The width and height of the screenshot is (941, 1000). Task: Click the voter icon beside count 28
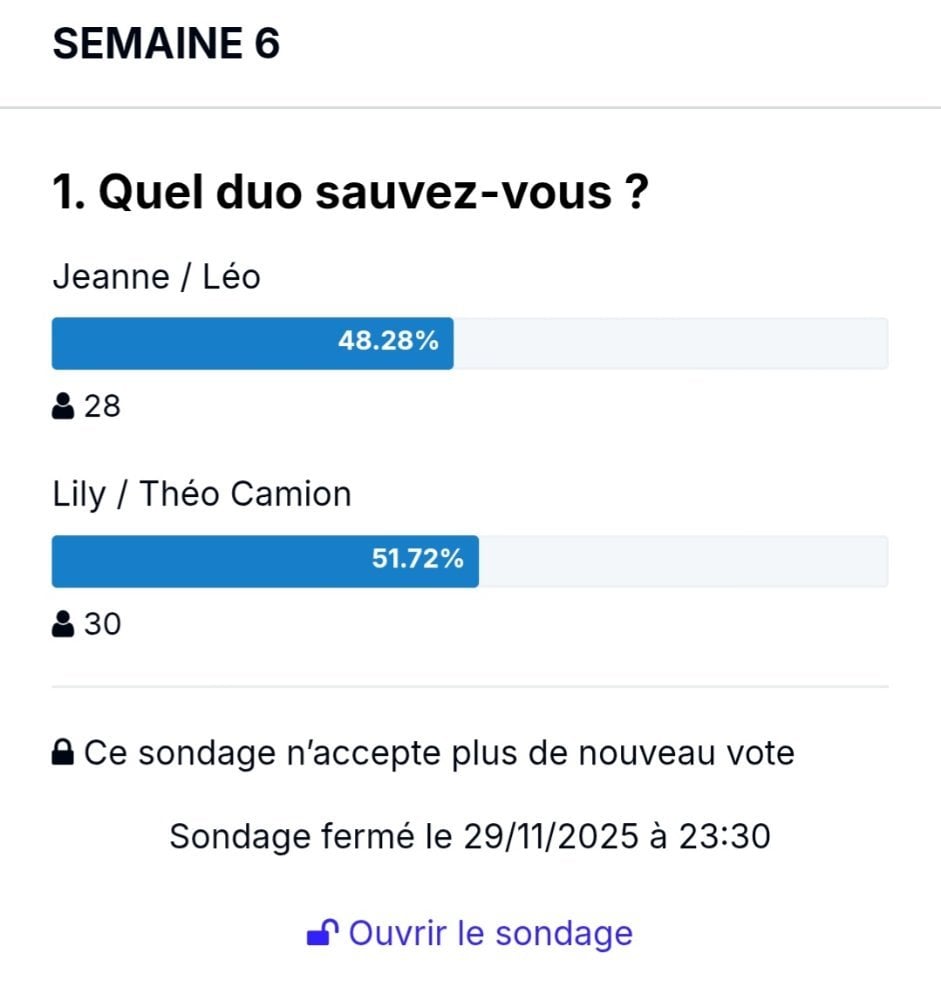coord(63,406)
